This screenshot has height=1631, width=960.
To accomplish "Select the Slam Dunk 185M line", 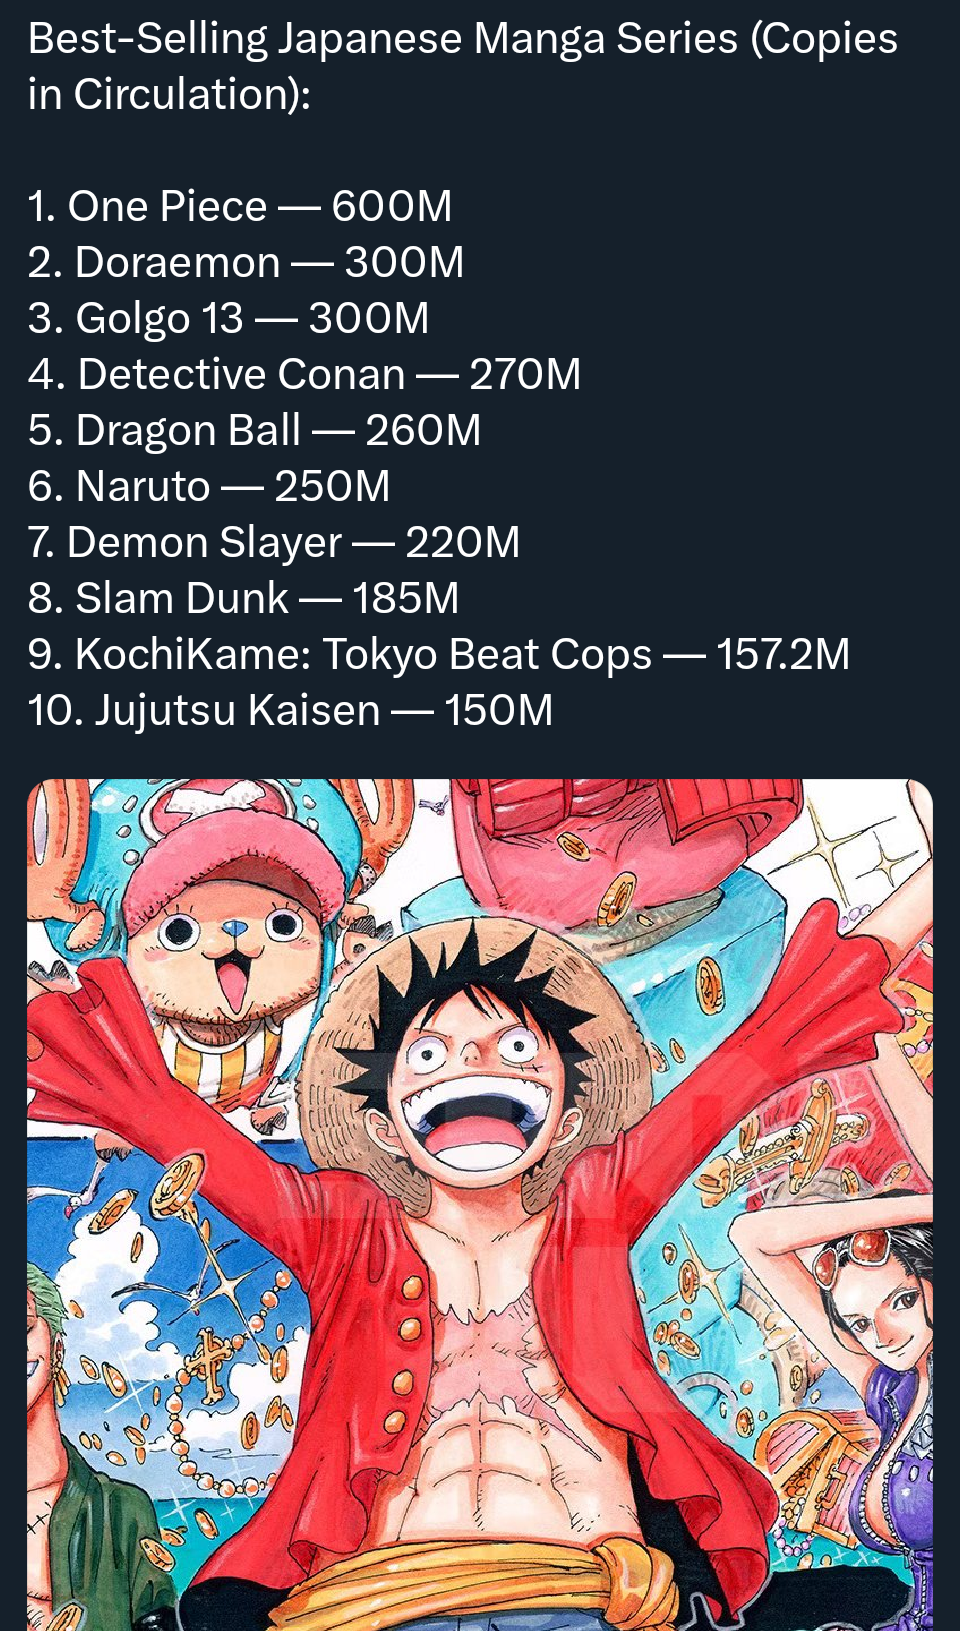I will point(243,598).
